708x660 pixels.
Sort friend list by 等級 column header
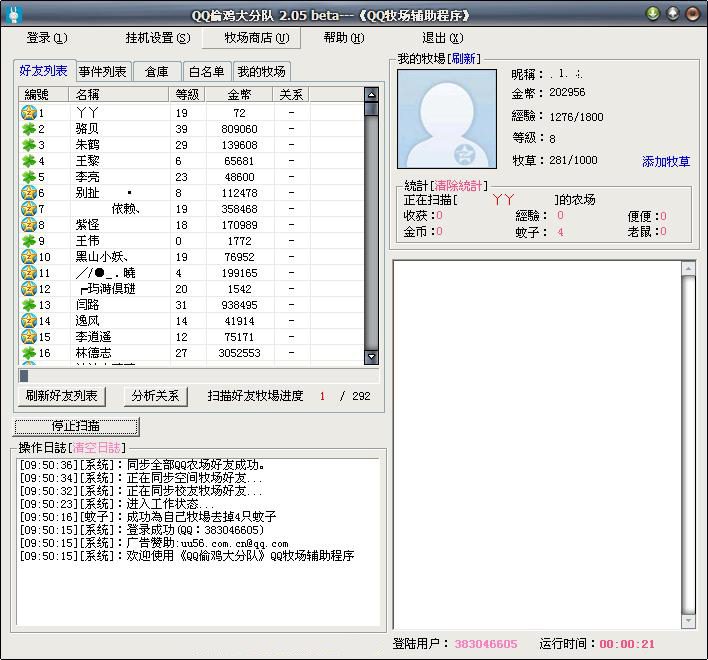coord(187,95)
